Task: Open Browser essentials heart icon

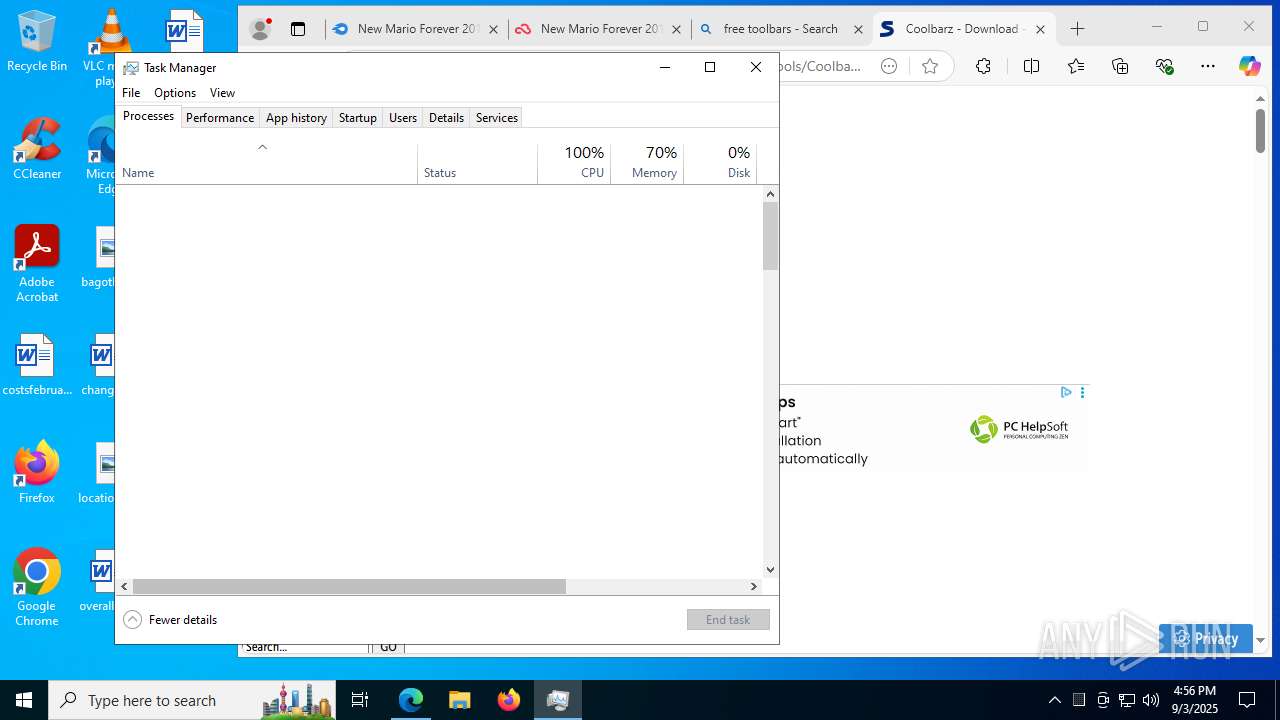Action: point(1164,66)
